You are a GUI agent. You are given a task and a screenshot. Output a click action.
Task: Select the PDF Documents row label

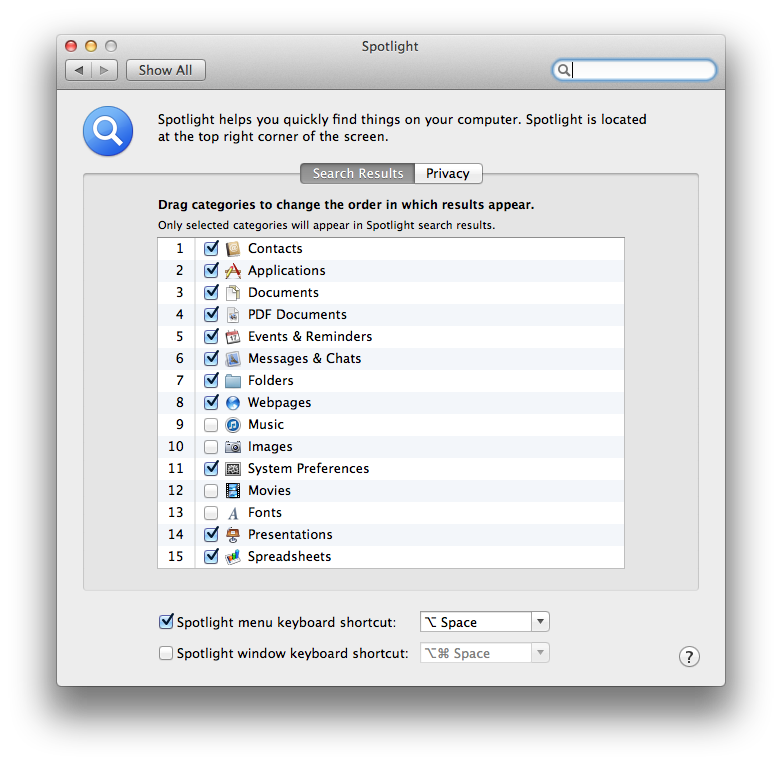(x=297, y=315)
